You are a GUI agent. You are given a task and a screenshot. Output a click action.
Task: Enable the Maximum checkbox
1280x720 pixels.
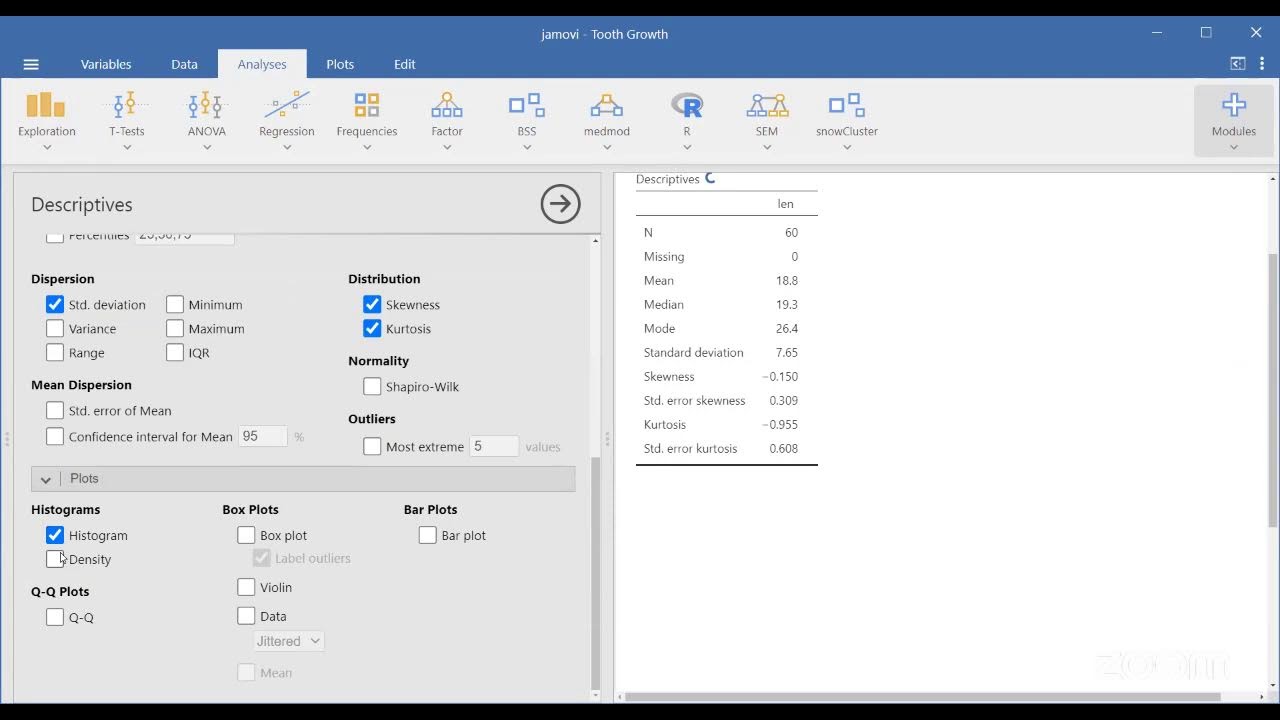tap(175, 329)
